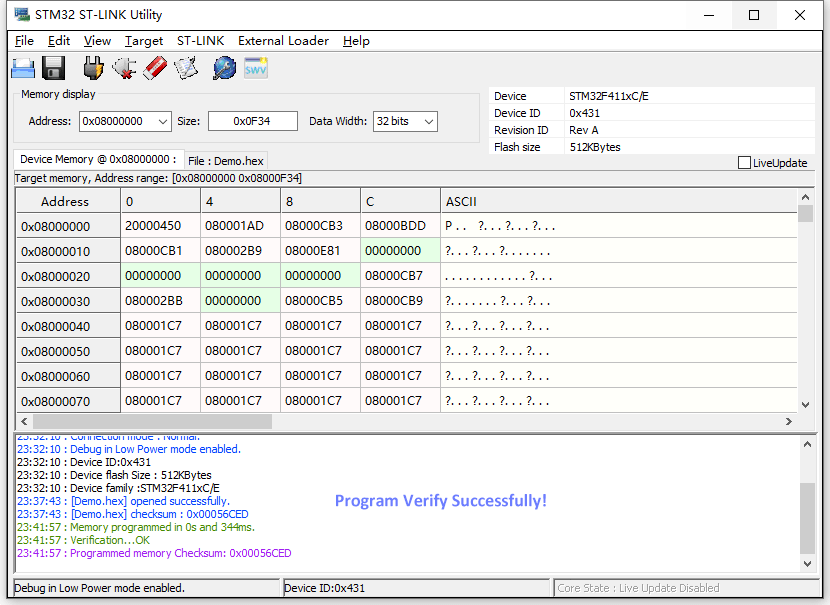
Task: Click the ST-LINK Utility app icon in title bar
Action: (22, 14)
